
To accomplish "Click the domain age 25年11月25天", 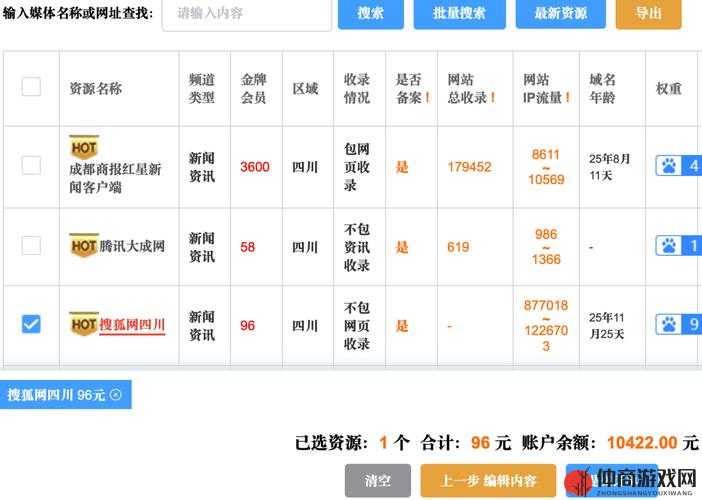I will pos(607,325).
